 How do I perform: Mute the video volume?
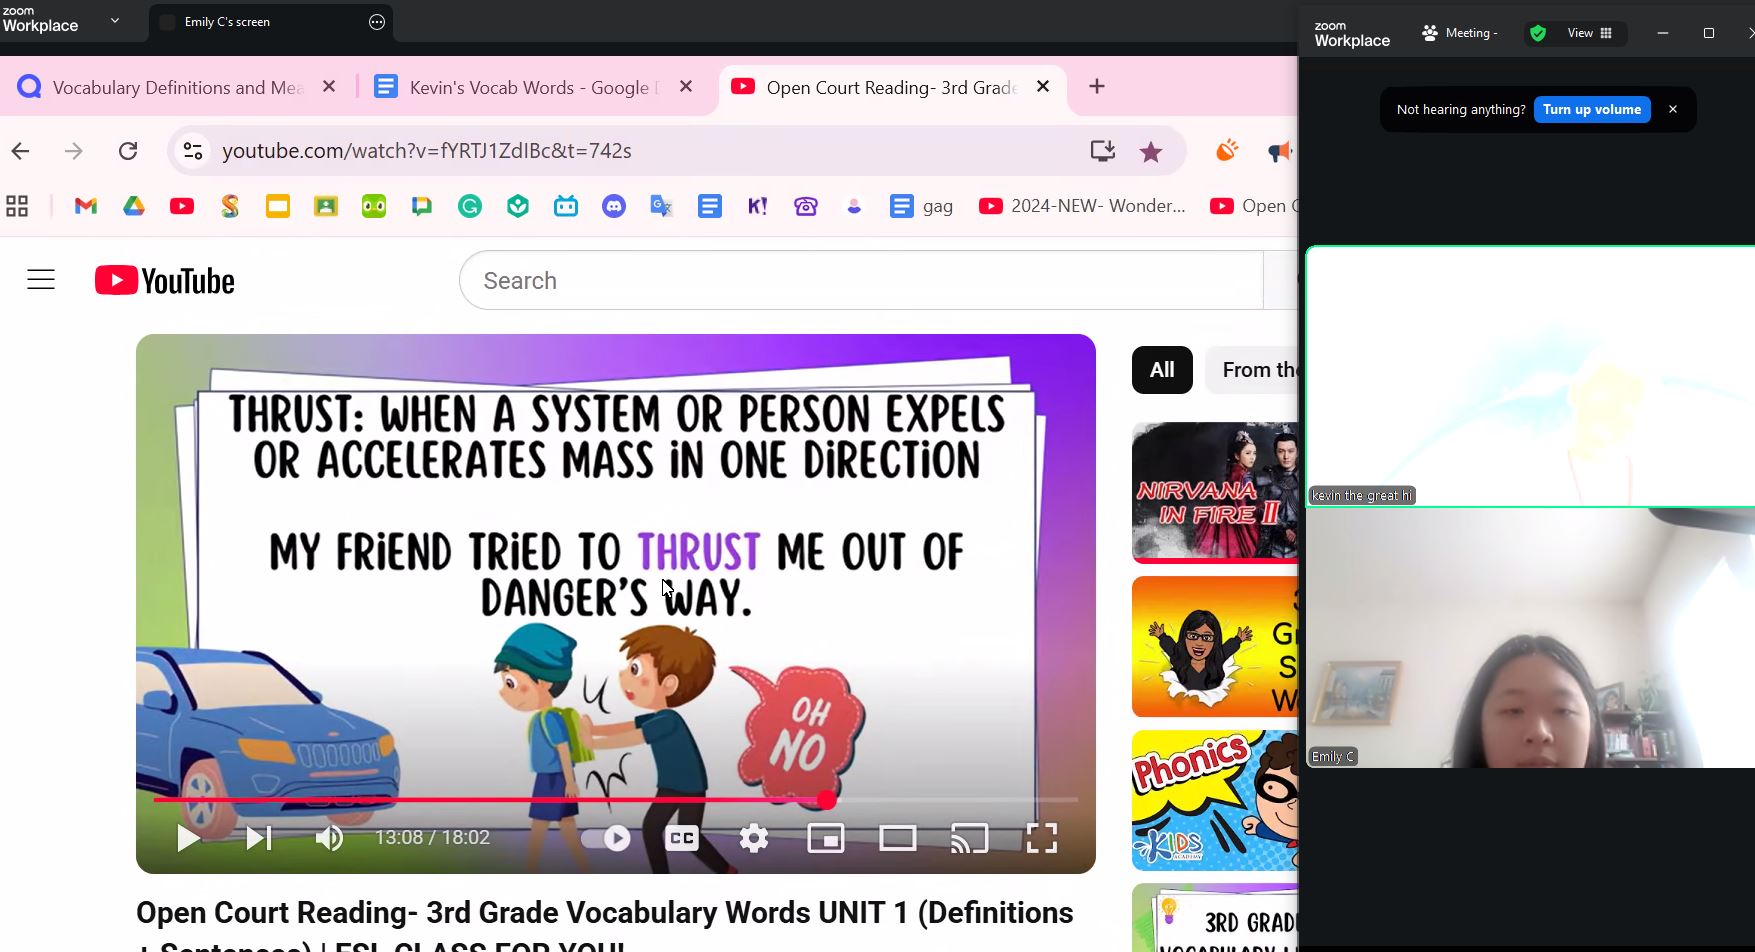coord(329,838)
